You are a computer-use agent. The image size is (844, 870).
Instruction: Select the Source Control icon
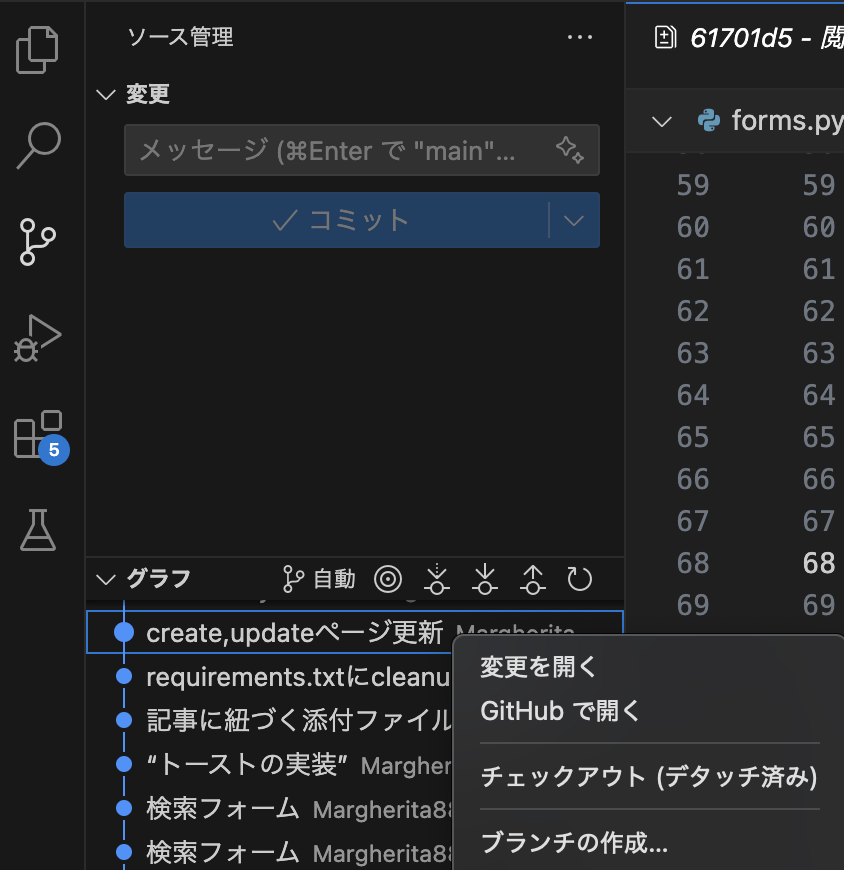click(37, 242)
